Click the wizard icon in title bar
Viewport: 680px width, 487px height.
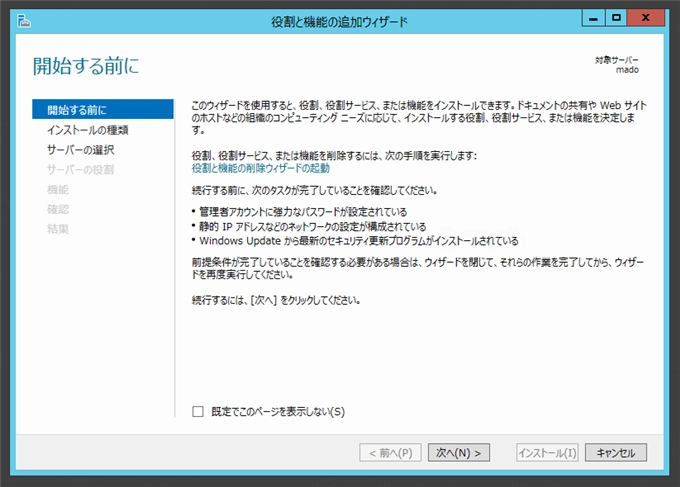[24, 20]
